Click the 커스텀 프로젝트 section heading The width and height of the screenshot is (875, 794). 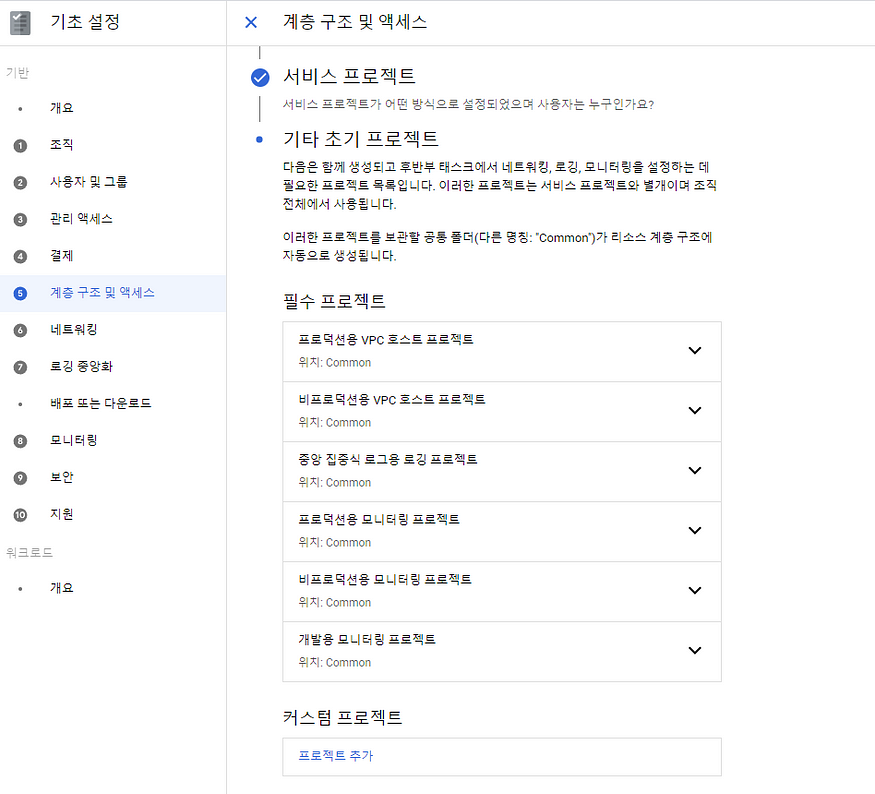343,717
